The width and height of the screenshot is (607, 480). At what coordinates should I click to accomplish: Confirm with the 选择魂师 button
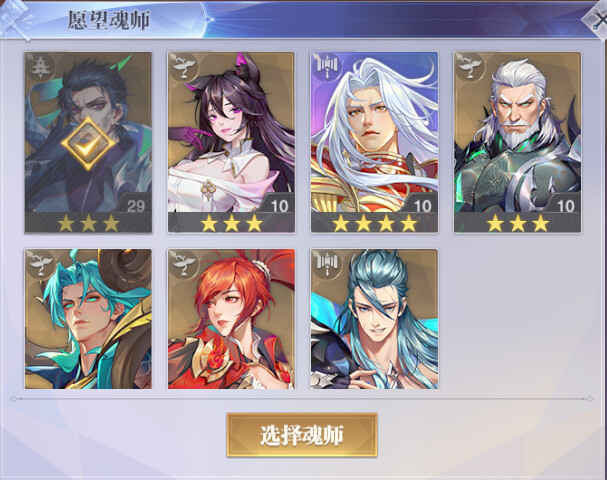point(302,435)
